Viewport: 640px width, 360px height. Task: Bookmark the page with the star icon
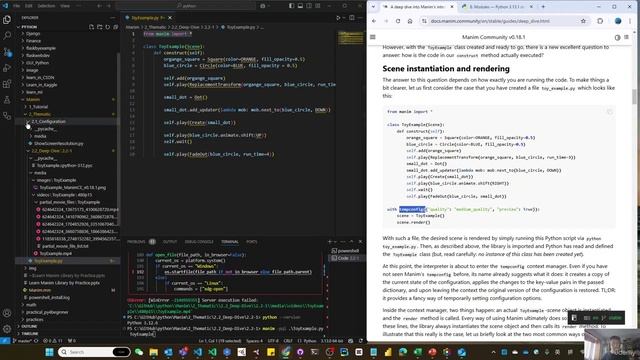coord(583,21)
